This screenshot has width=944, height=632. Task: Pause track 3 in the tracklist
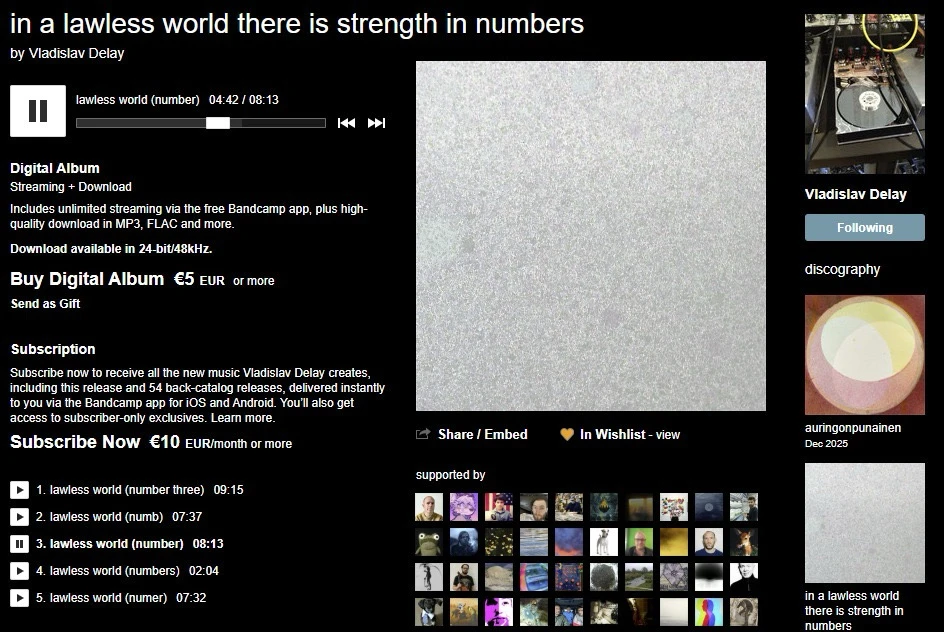coord(19,544)
